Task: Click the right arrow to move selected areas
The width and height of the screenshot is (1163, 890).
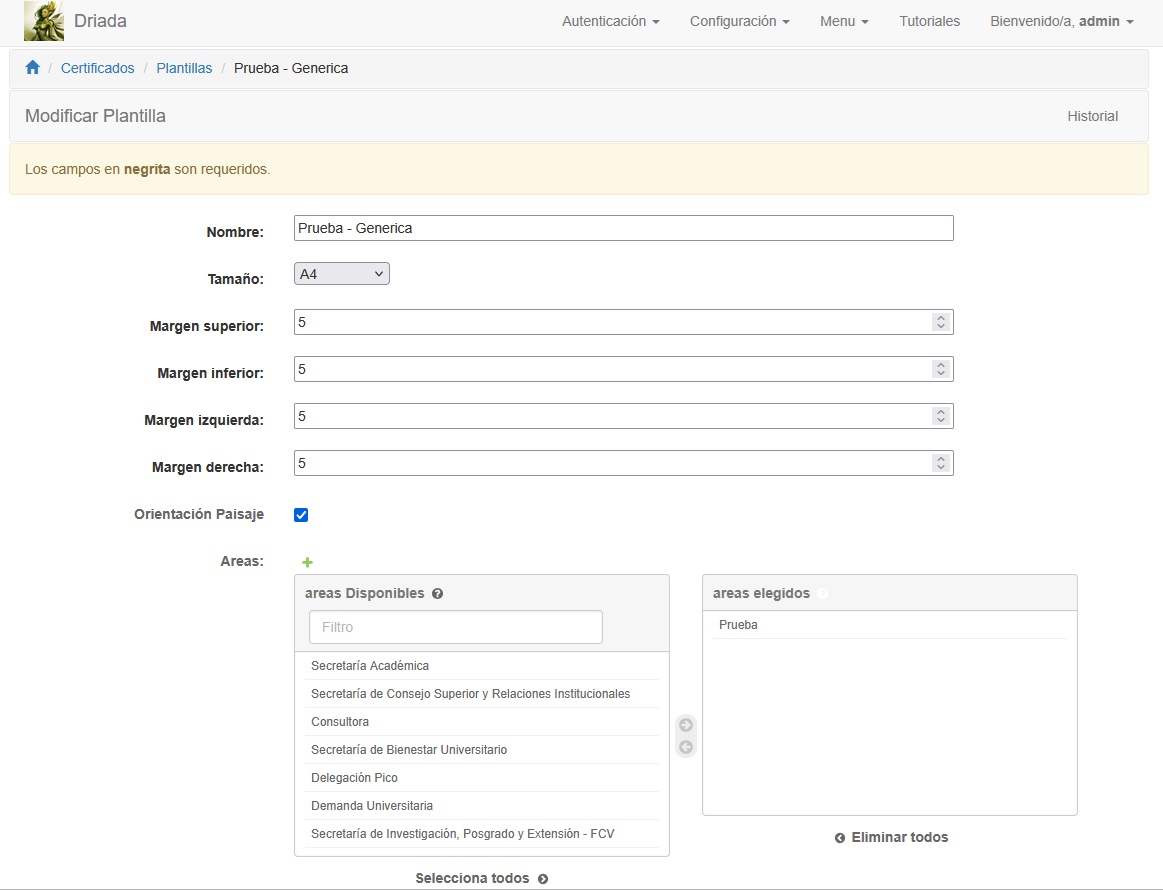Action: click(686, 724)
